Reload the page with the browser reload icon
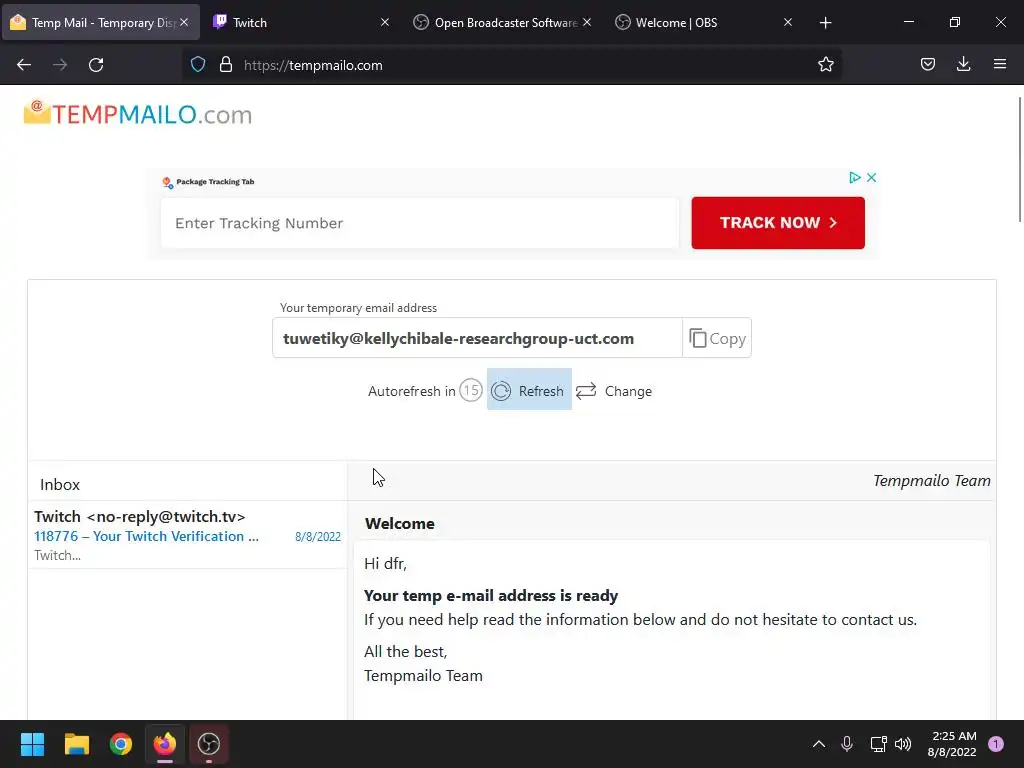Screen dimensions: 1024x768 coord(96,65)
